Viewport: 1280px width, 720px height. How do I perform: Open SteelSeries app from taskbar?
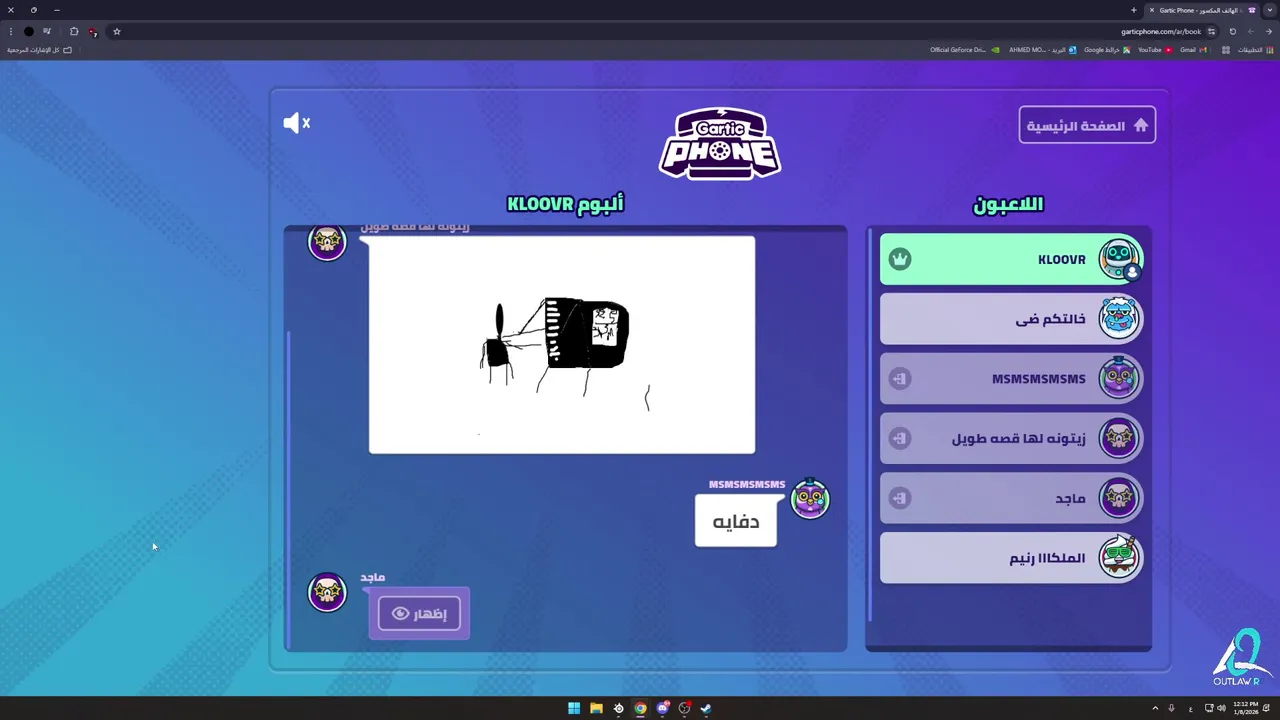(x=618, y=708)
